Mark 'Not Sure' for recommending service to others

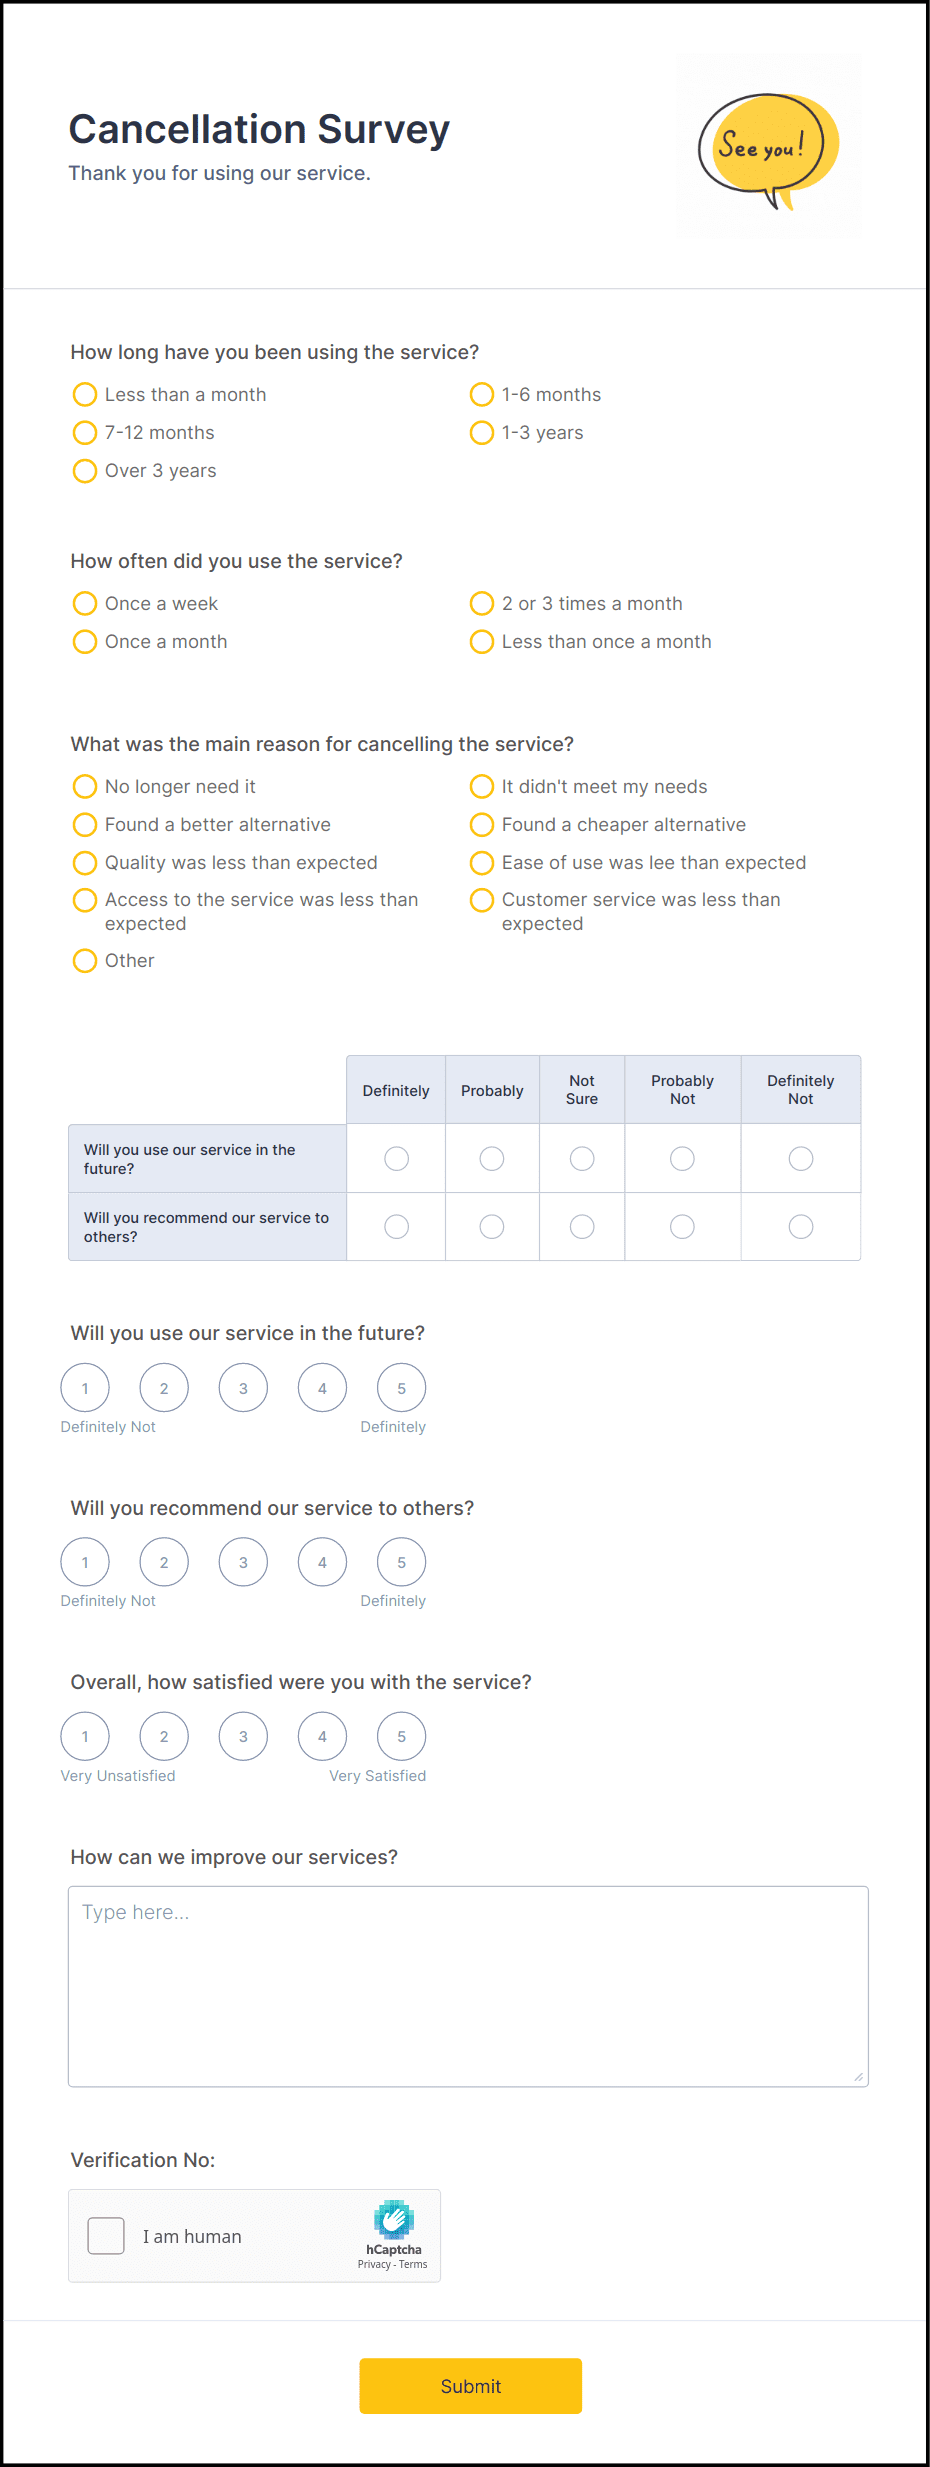tap(582, 1226)
